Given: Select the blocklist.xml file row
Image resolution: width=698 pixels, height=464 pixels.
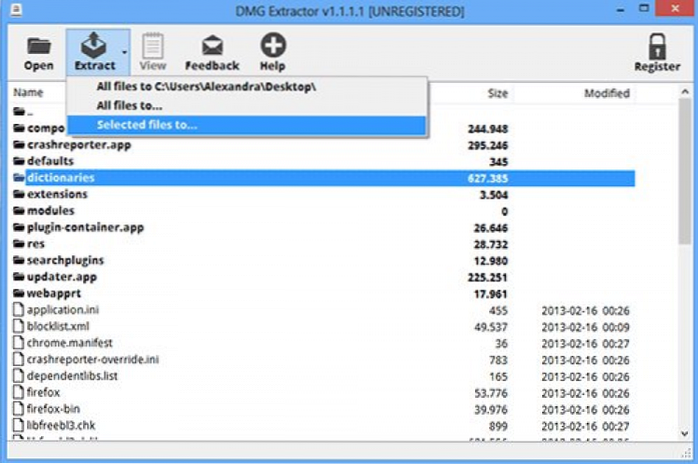Looking at the screenshot, I should pos(60,326).
